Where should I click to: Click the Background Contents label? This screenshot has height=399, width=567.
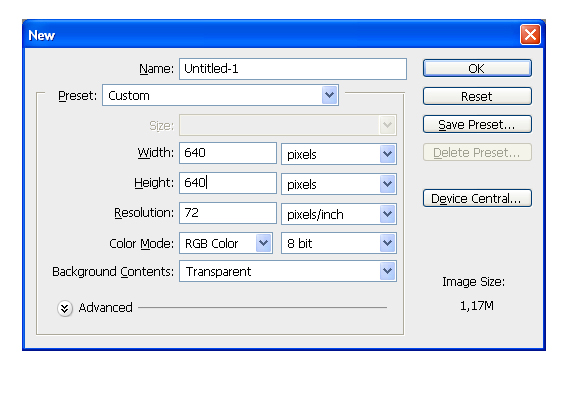point(113,272)
